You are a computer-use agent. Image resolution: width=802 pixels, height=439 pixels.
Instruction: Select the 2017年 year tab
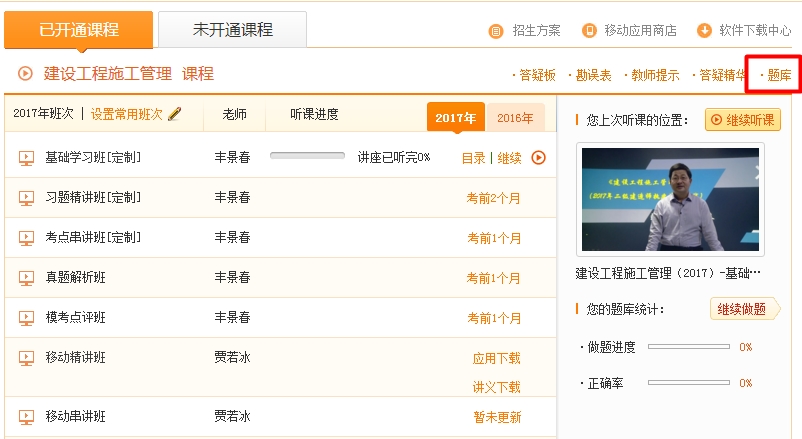click(x=456, y=118)
